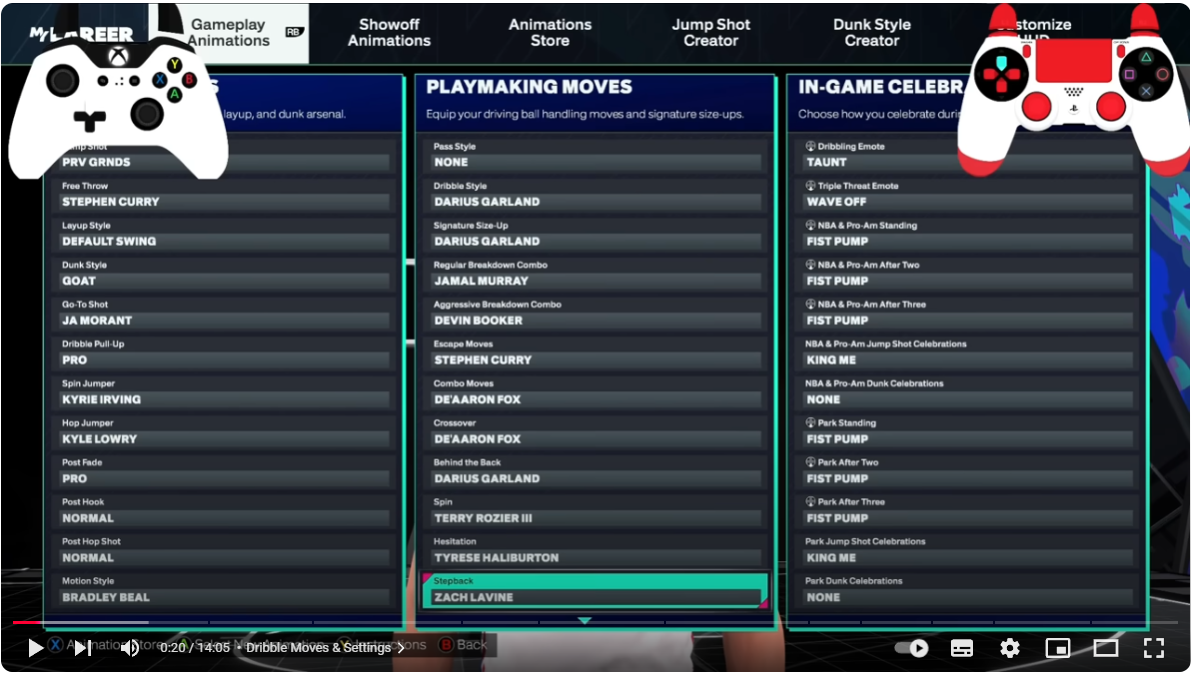The height and width of the screenshot is (674, 1193).
Task: Switch to miniplayer mode
Action: 1058,648
